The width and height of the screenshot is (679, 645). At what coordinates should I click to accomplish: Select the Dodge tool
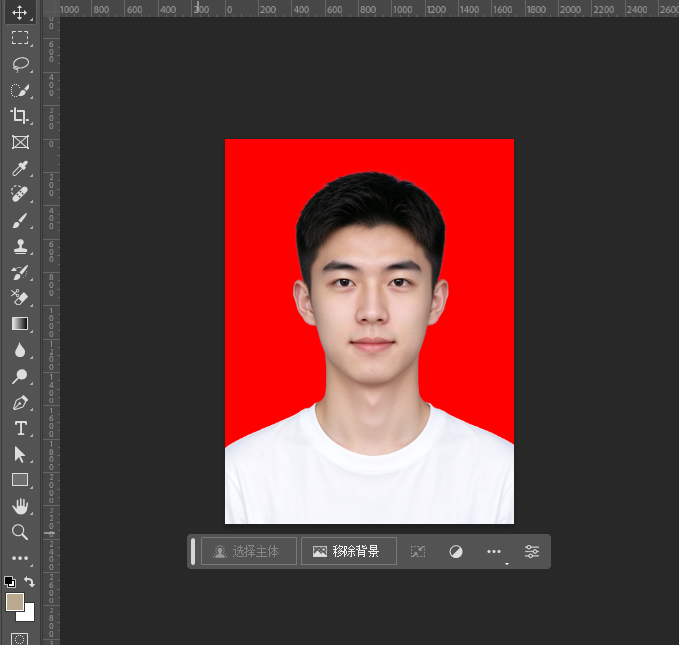[x=20, y=376]
